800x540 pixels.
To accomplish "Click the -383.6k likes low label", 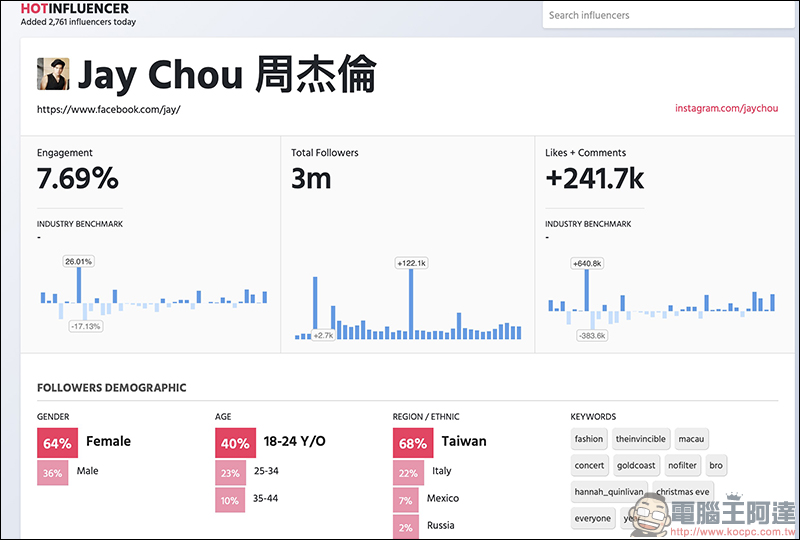I will (x=592, y=335).
